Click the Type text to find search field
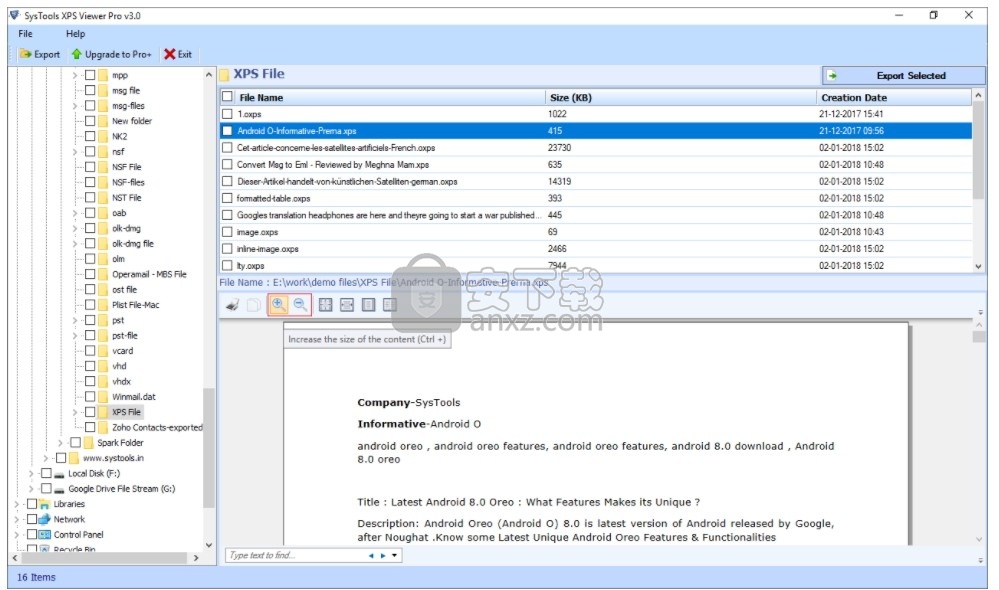Image resolution: width=999 pixels, height=590 pixels. point(296,556)
